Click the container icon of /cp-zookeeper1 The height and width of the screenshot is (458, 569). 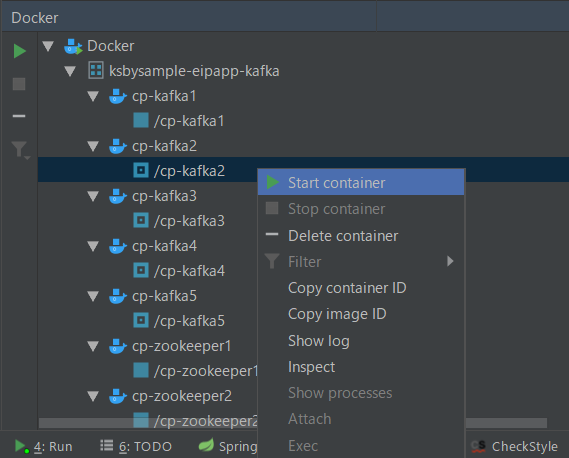point(141,371)
